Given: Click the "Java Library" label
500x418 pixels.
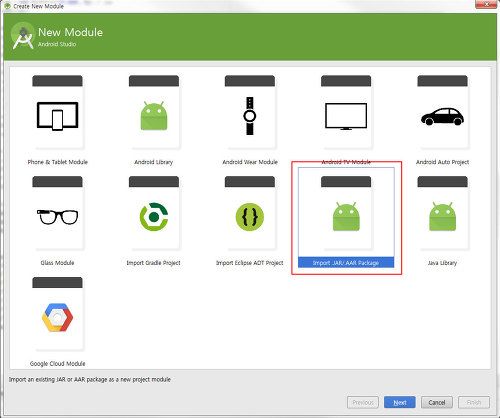Looking at the screenshot, I should (442, 263).
